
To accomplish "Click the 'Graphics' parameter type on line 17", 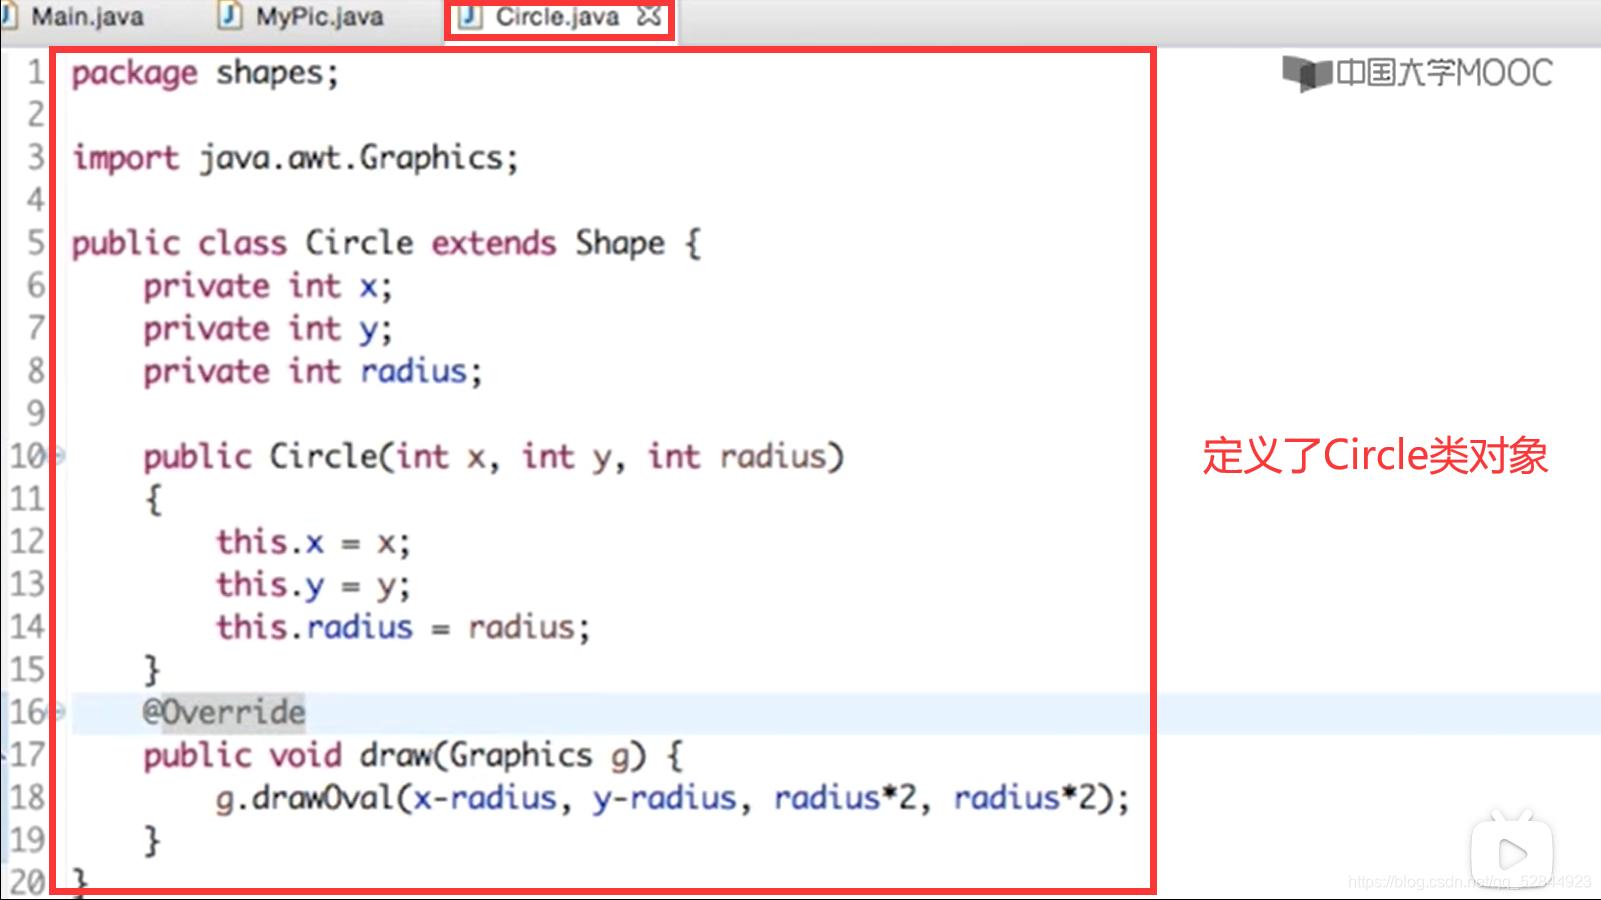I will (x=521, y=755).
